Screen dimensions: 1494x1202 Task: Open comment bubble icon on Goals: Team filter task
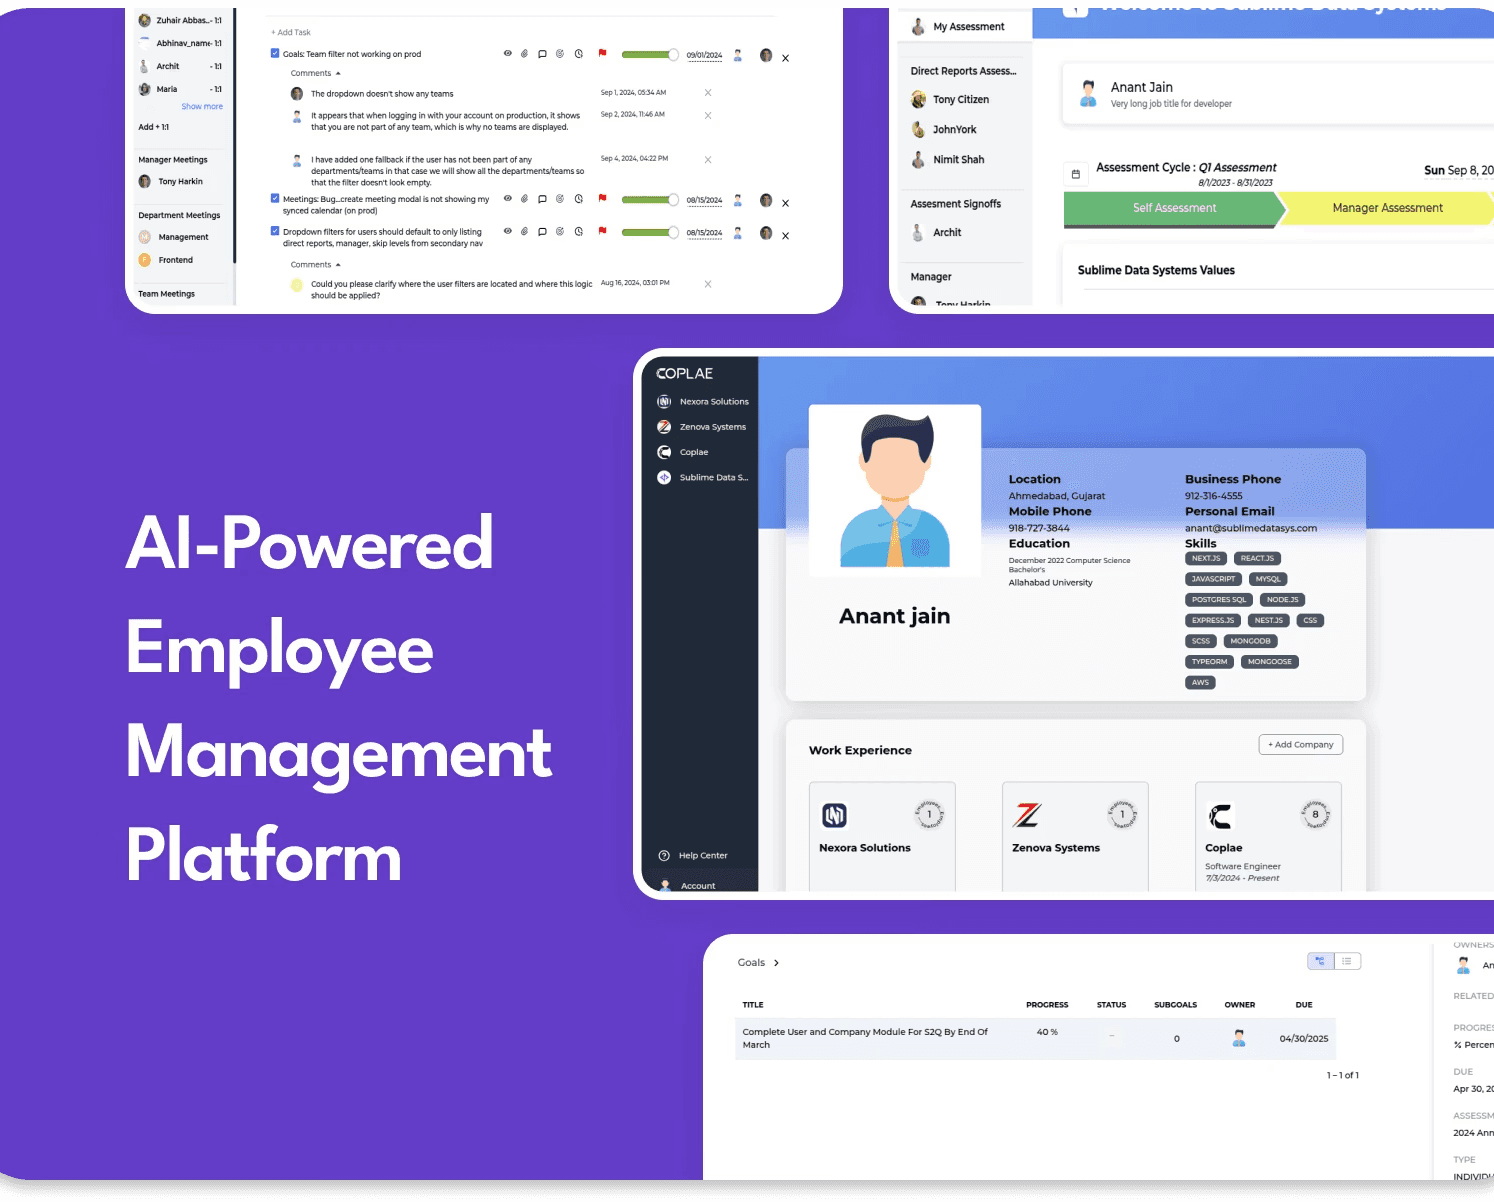542,54
